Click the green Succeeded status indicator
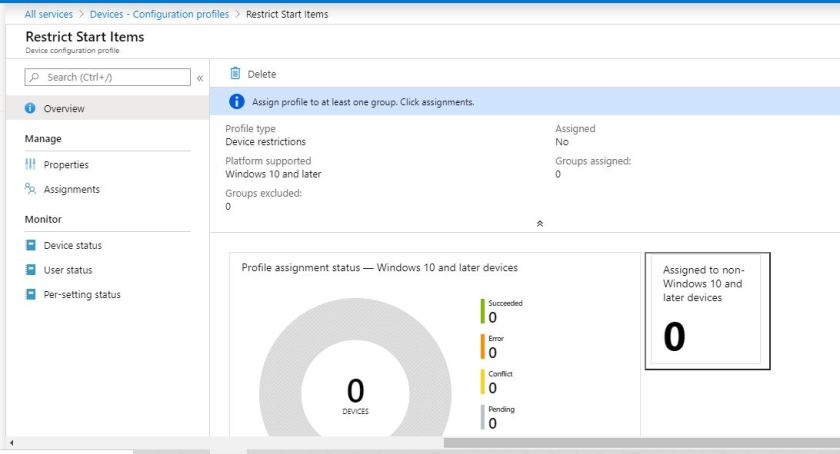The image size is (840, 454). point(482,311)
